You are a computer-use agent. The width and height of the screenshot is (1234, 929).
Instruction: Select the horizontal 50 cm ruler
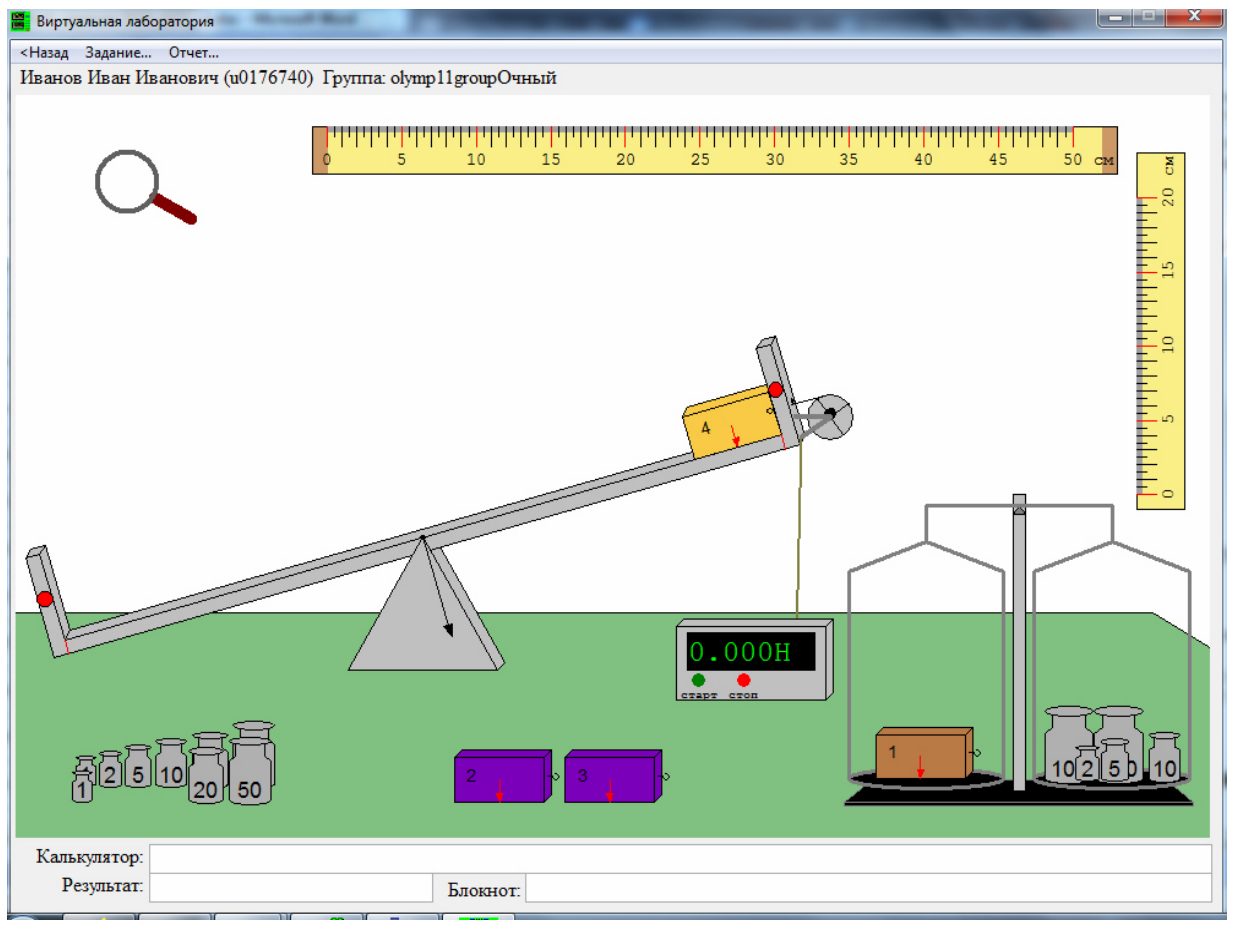click(714, 150)
